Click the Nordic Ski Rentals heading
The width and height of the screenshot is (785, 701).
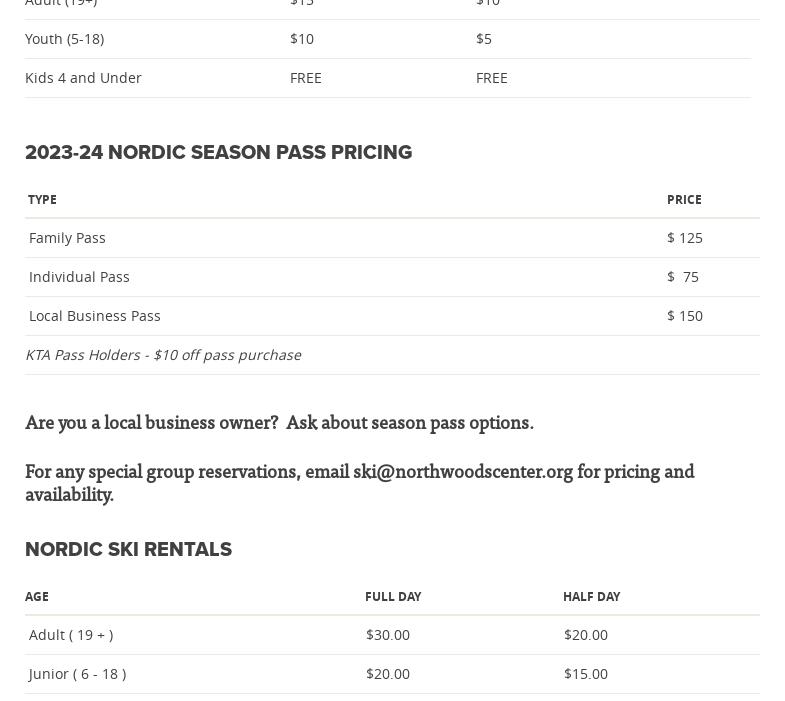coord(128,550)
